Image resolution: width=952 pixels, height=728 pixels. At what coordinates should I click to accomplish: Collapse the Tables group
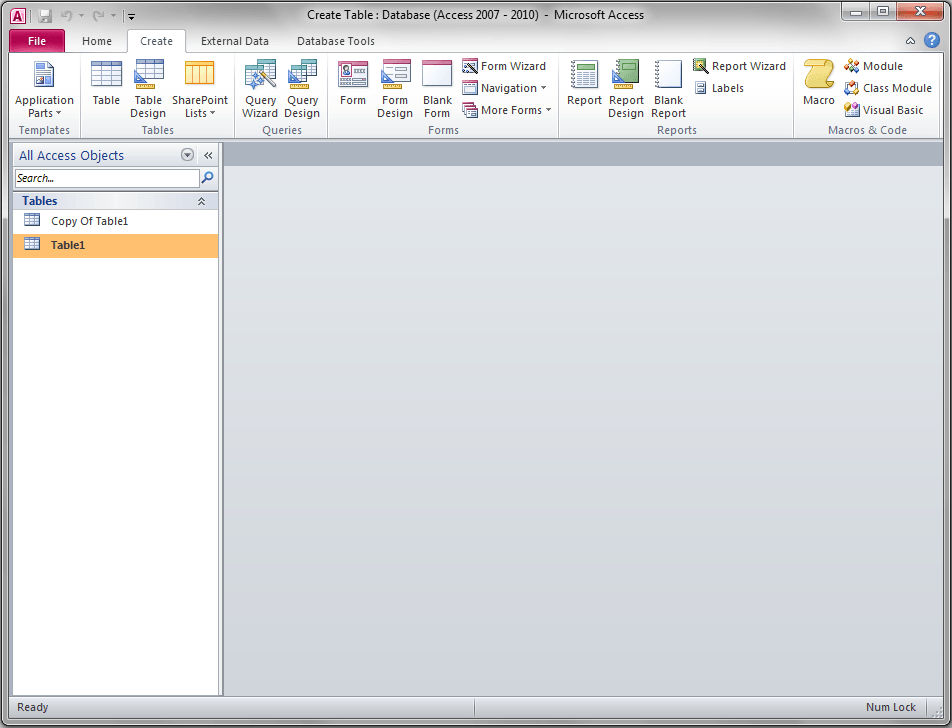[201, 201]
